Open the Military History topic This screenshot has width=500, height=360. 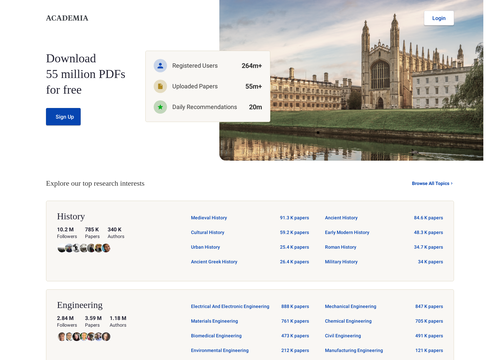click(x=341, y=262)
